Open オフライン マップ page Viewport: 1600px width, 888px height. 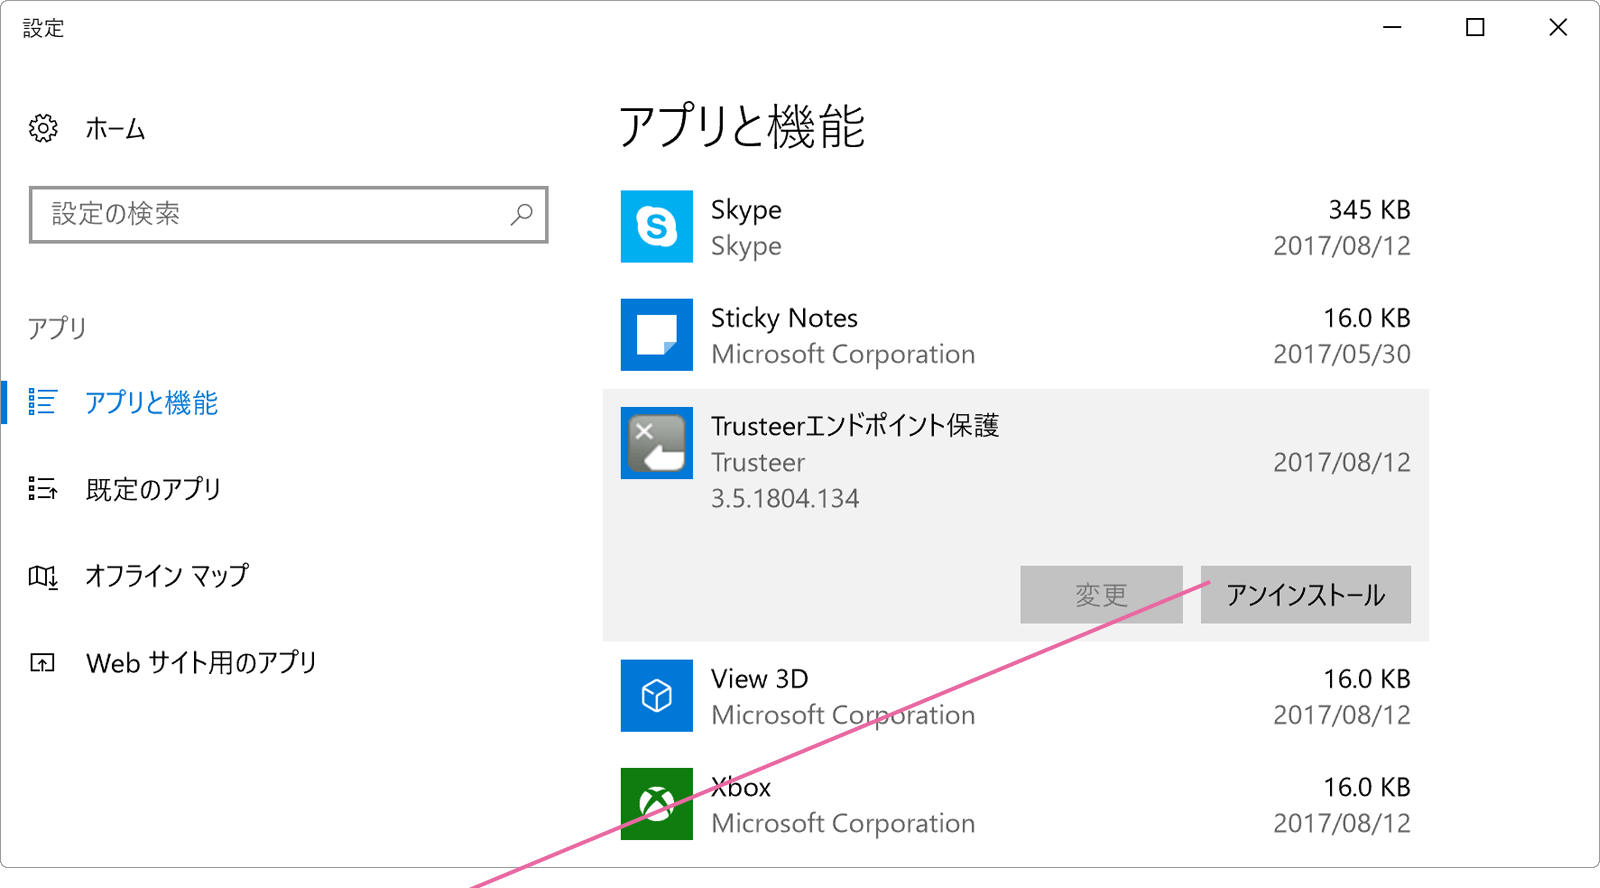coord(167,575)
